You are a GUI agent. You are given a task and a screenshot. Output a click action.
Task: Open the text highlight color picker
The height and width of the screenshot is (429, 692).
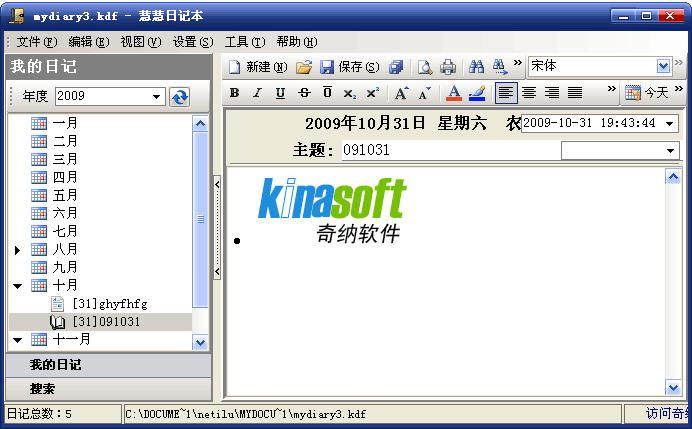pos(477,93)
